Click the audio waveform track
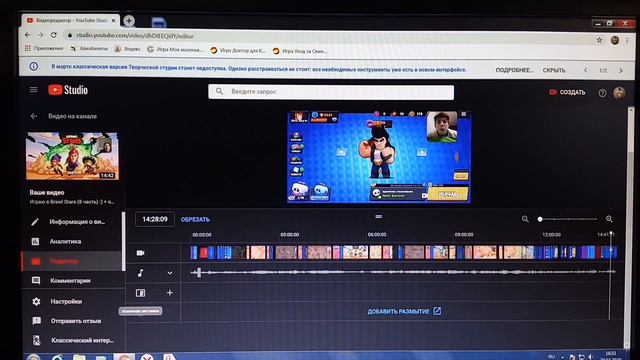This screenshot has width=640, height=360. click(x=403, y=272)
